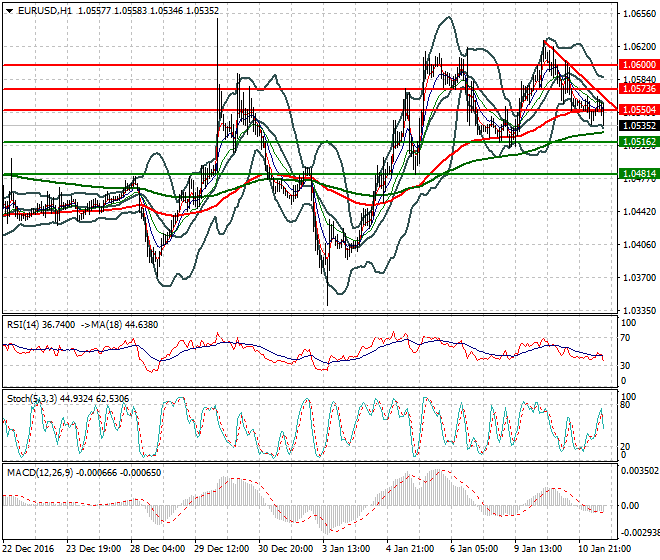Image resolution: width=660 pixels, height=560 pixels.
Task: Click the 4 Jan 21:00 time label
Action: [x=410, y=549]
